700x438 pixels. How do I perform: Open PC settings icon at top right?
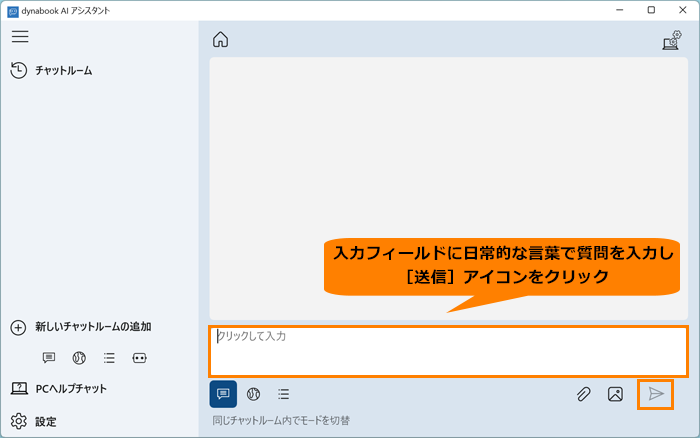coord(672,40)
